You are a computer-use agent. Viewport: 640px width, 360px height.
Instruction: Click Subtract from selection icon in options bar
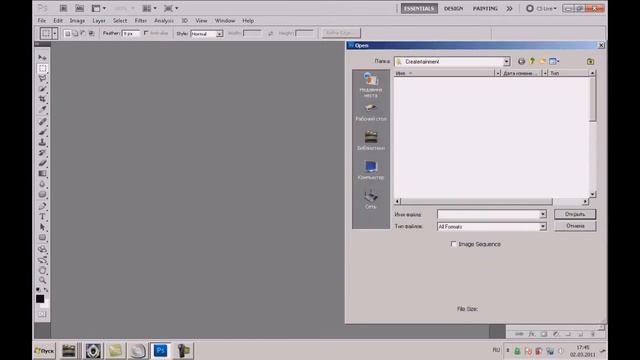click(x=84, y=33)
